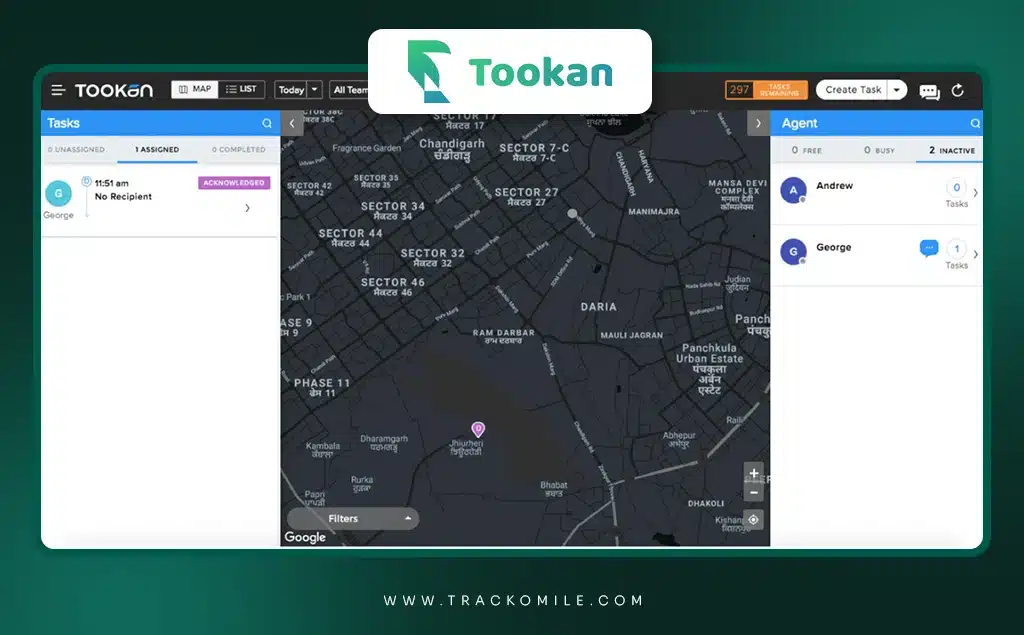Click the Chandigarh label on the map

pyautogui.click(x=452, y=144)
